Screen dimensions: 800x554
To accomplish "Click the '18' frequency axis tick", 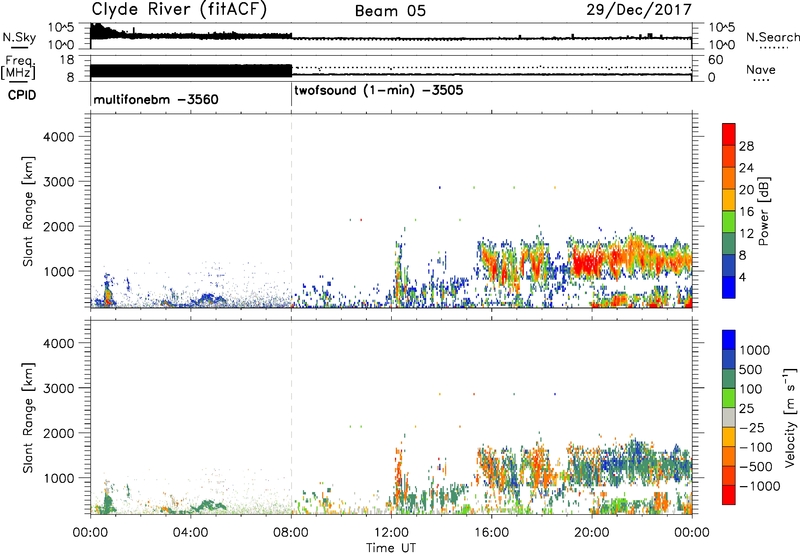I will (x=67, y=60).
